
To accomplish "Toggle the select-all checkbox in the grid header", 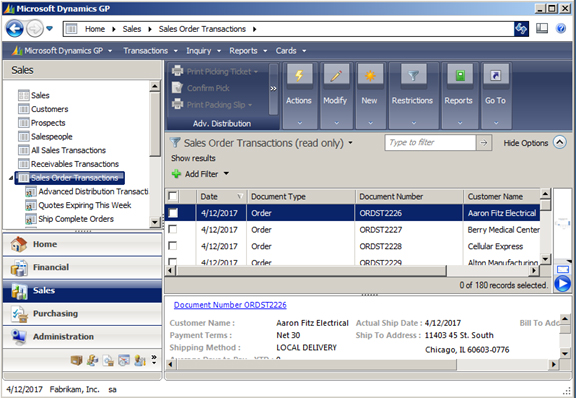I will click(x=173, y=196).
